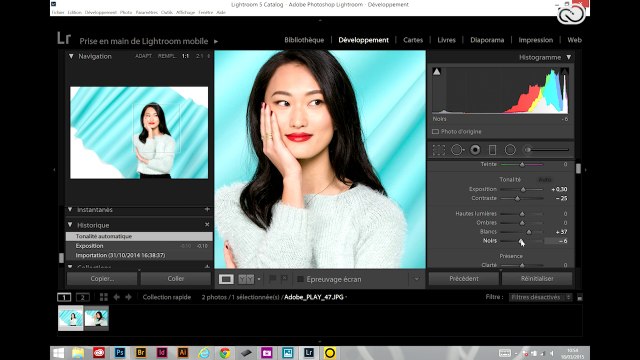Open the Diaporama module

(x=487, y=40)
